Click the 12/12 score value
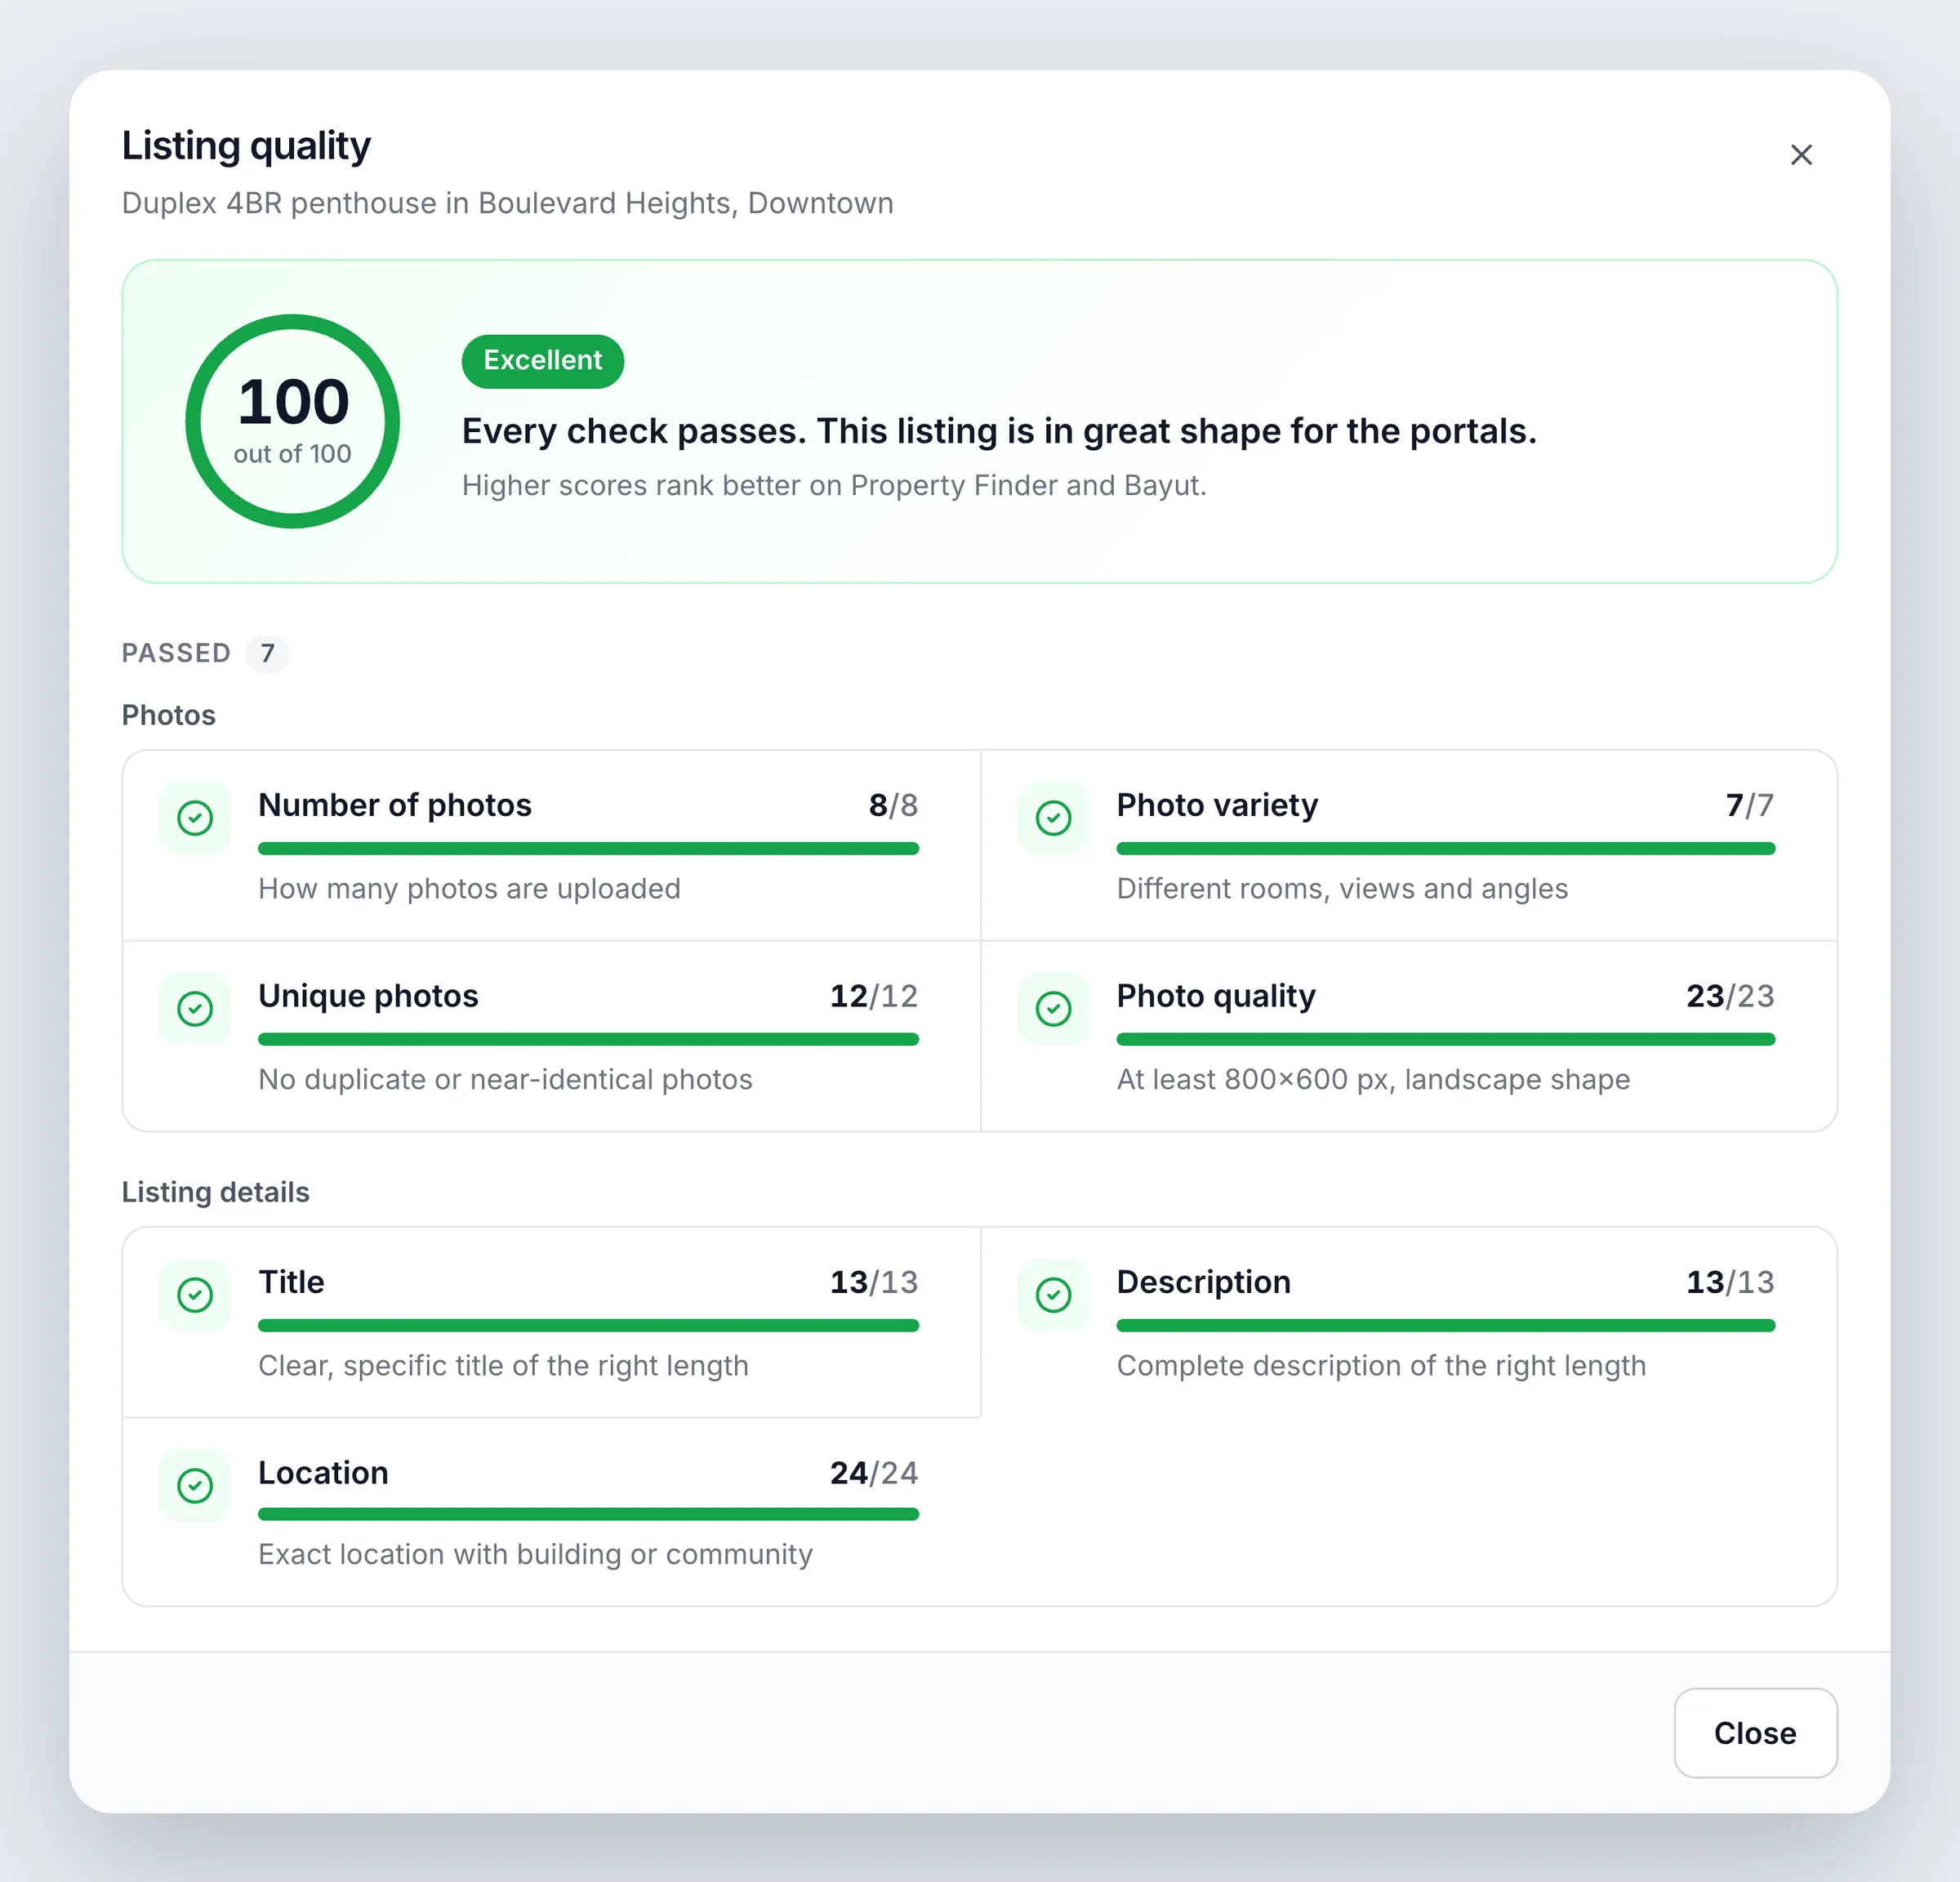1960x1882 pixels. 874,996
